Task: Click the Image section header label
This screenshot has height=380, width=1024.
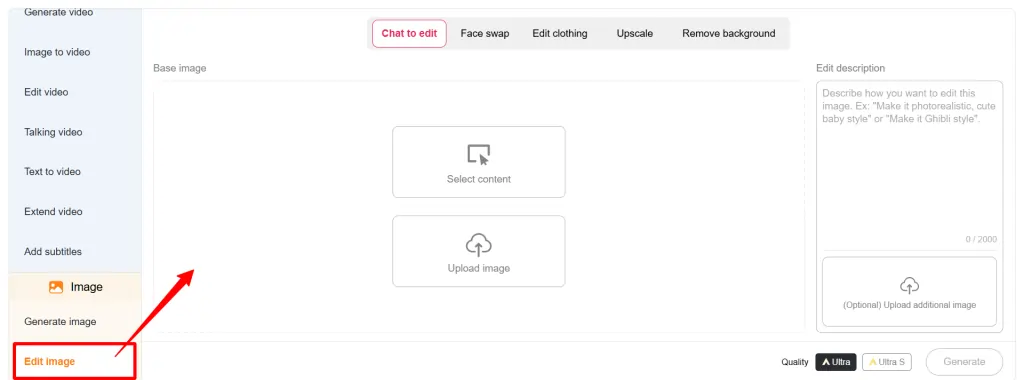Action: [87, 287]
